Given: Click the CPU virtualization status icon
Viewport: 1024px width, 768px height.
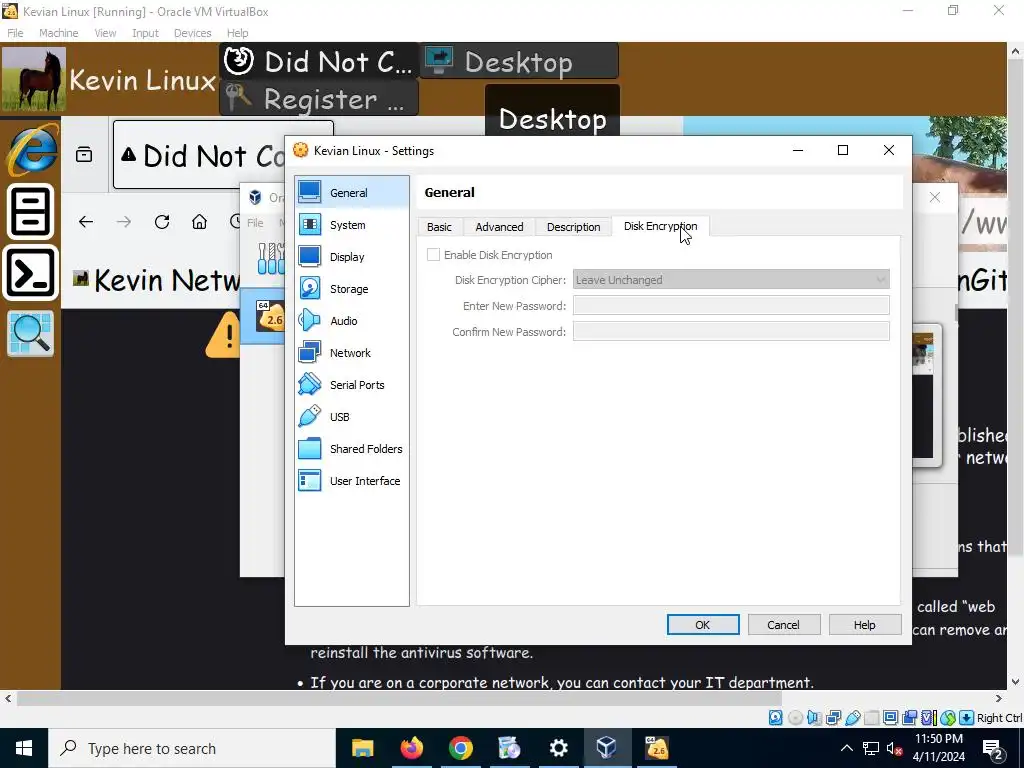Looking at the screenshot, I should click(928, 718).
